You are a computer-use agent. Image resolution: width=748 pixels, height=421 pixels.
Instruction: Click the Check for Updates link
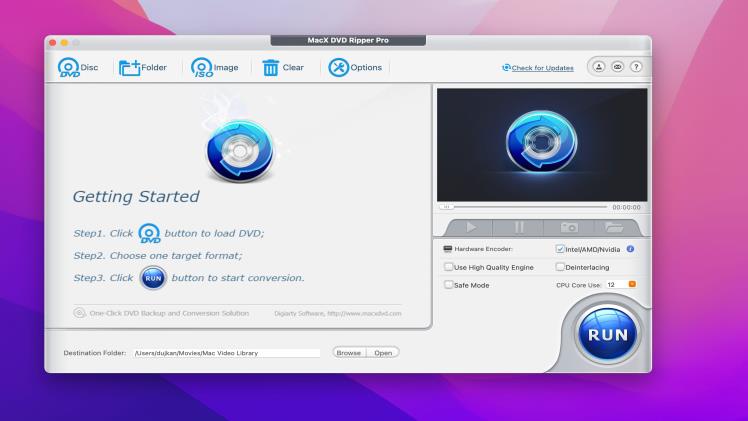(542, 68)
